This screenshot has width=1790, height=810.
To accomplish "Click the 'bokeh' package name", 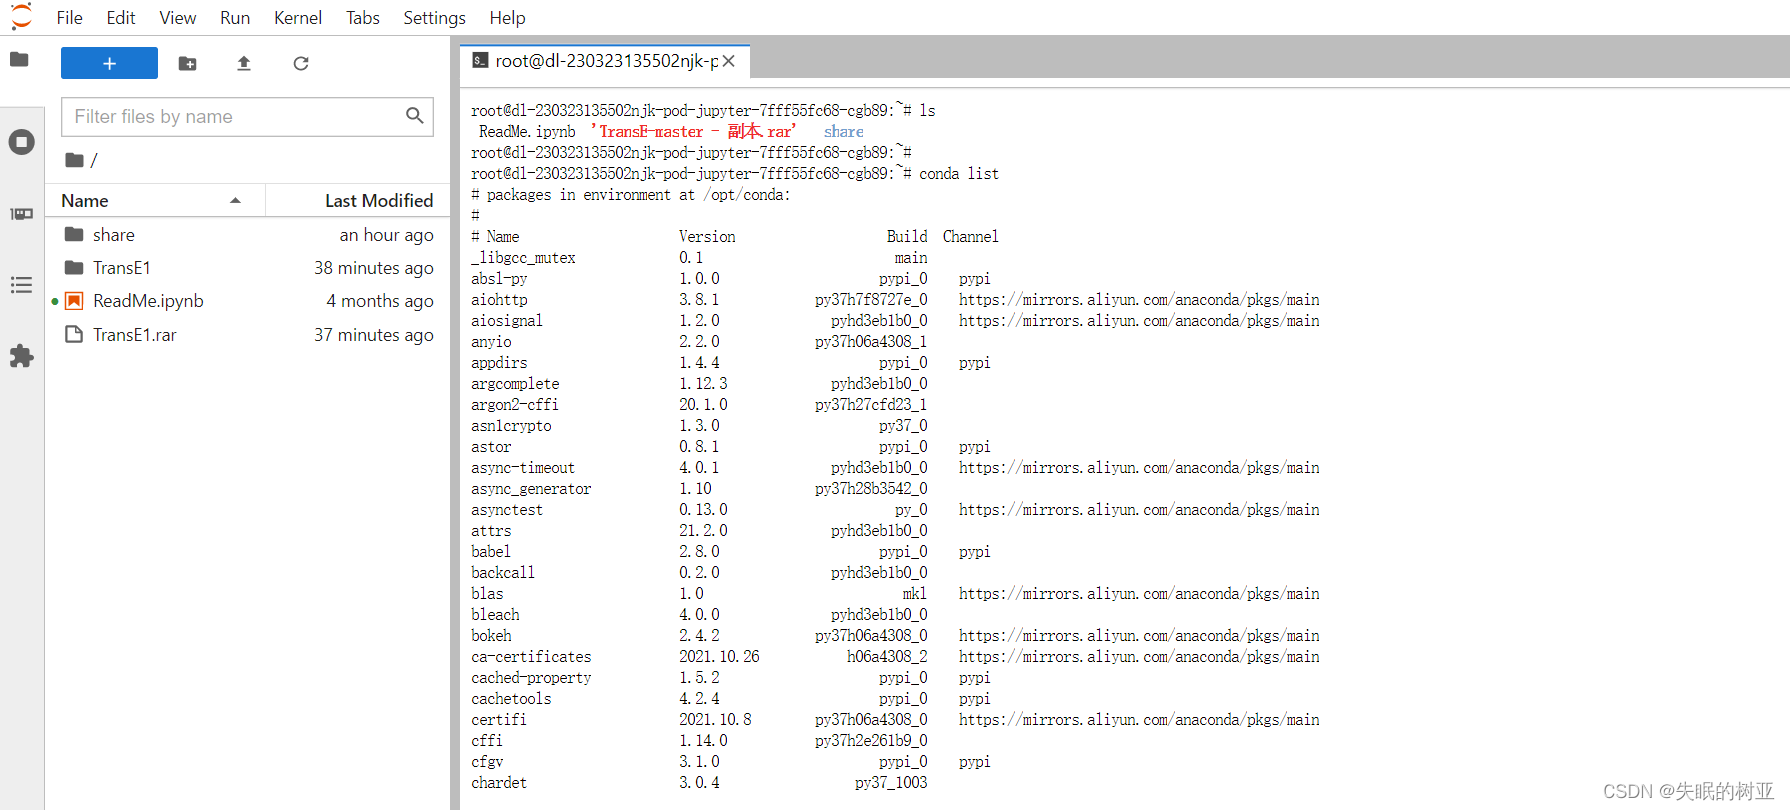I will click(x=491, y=636).
